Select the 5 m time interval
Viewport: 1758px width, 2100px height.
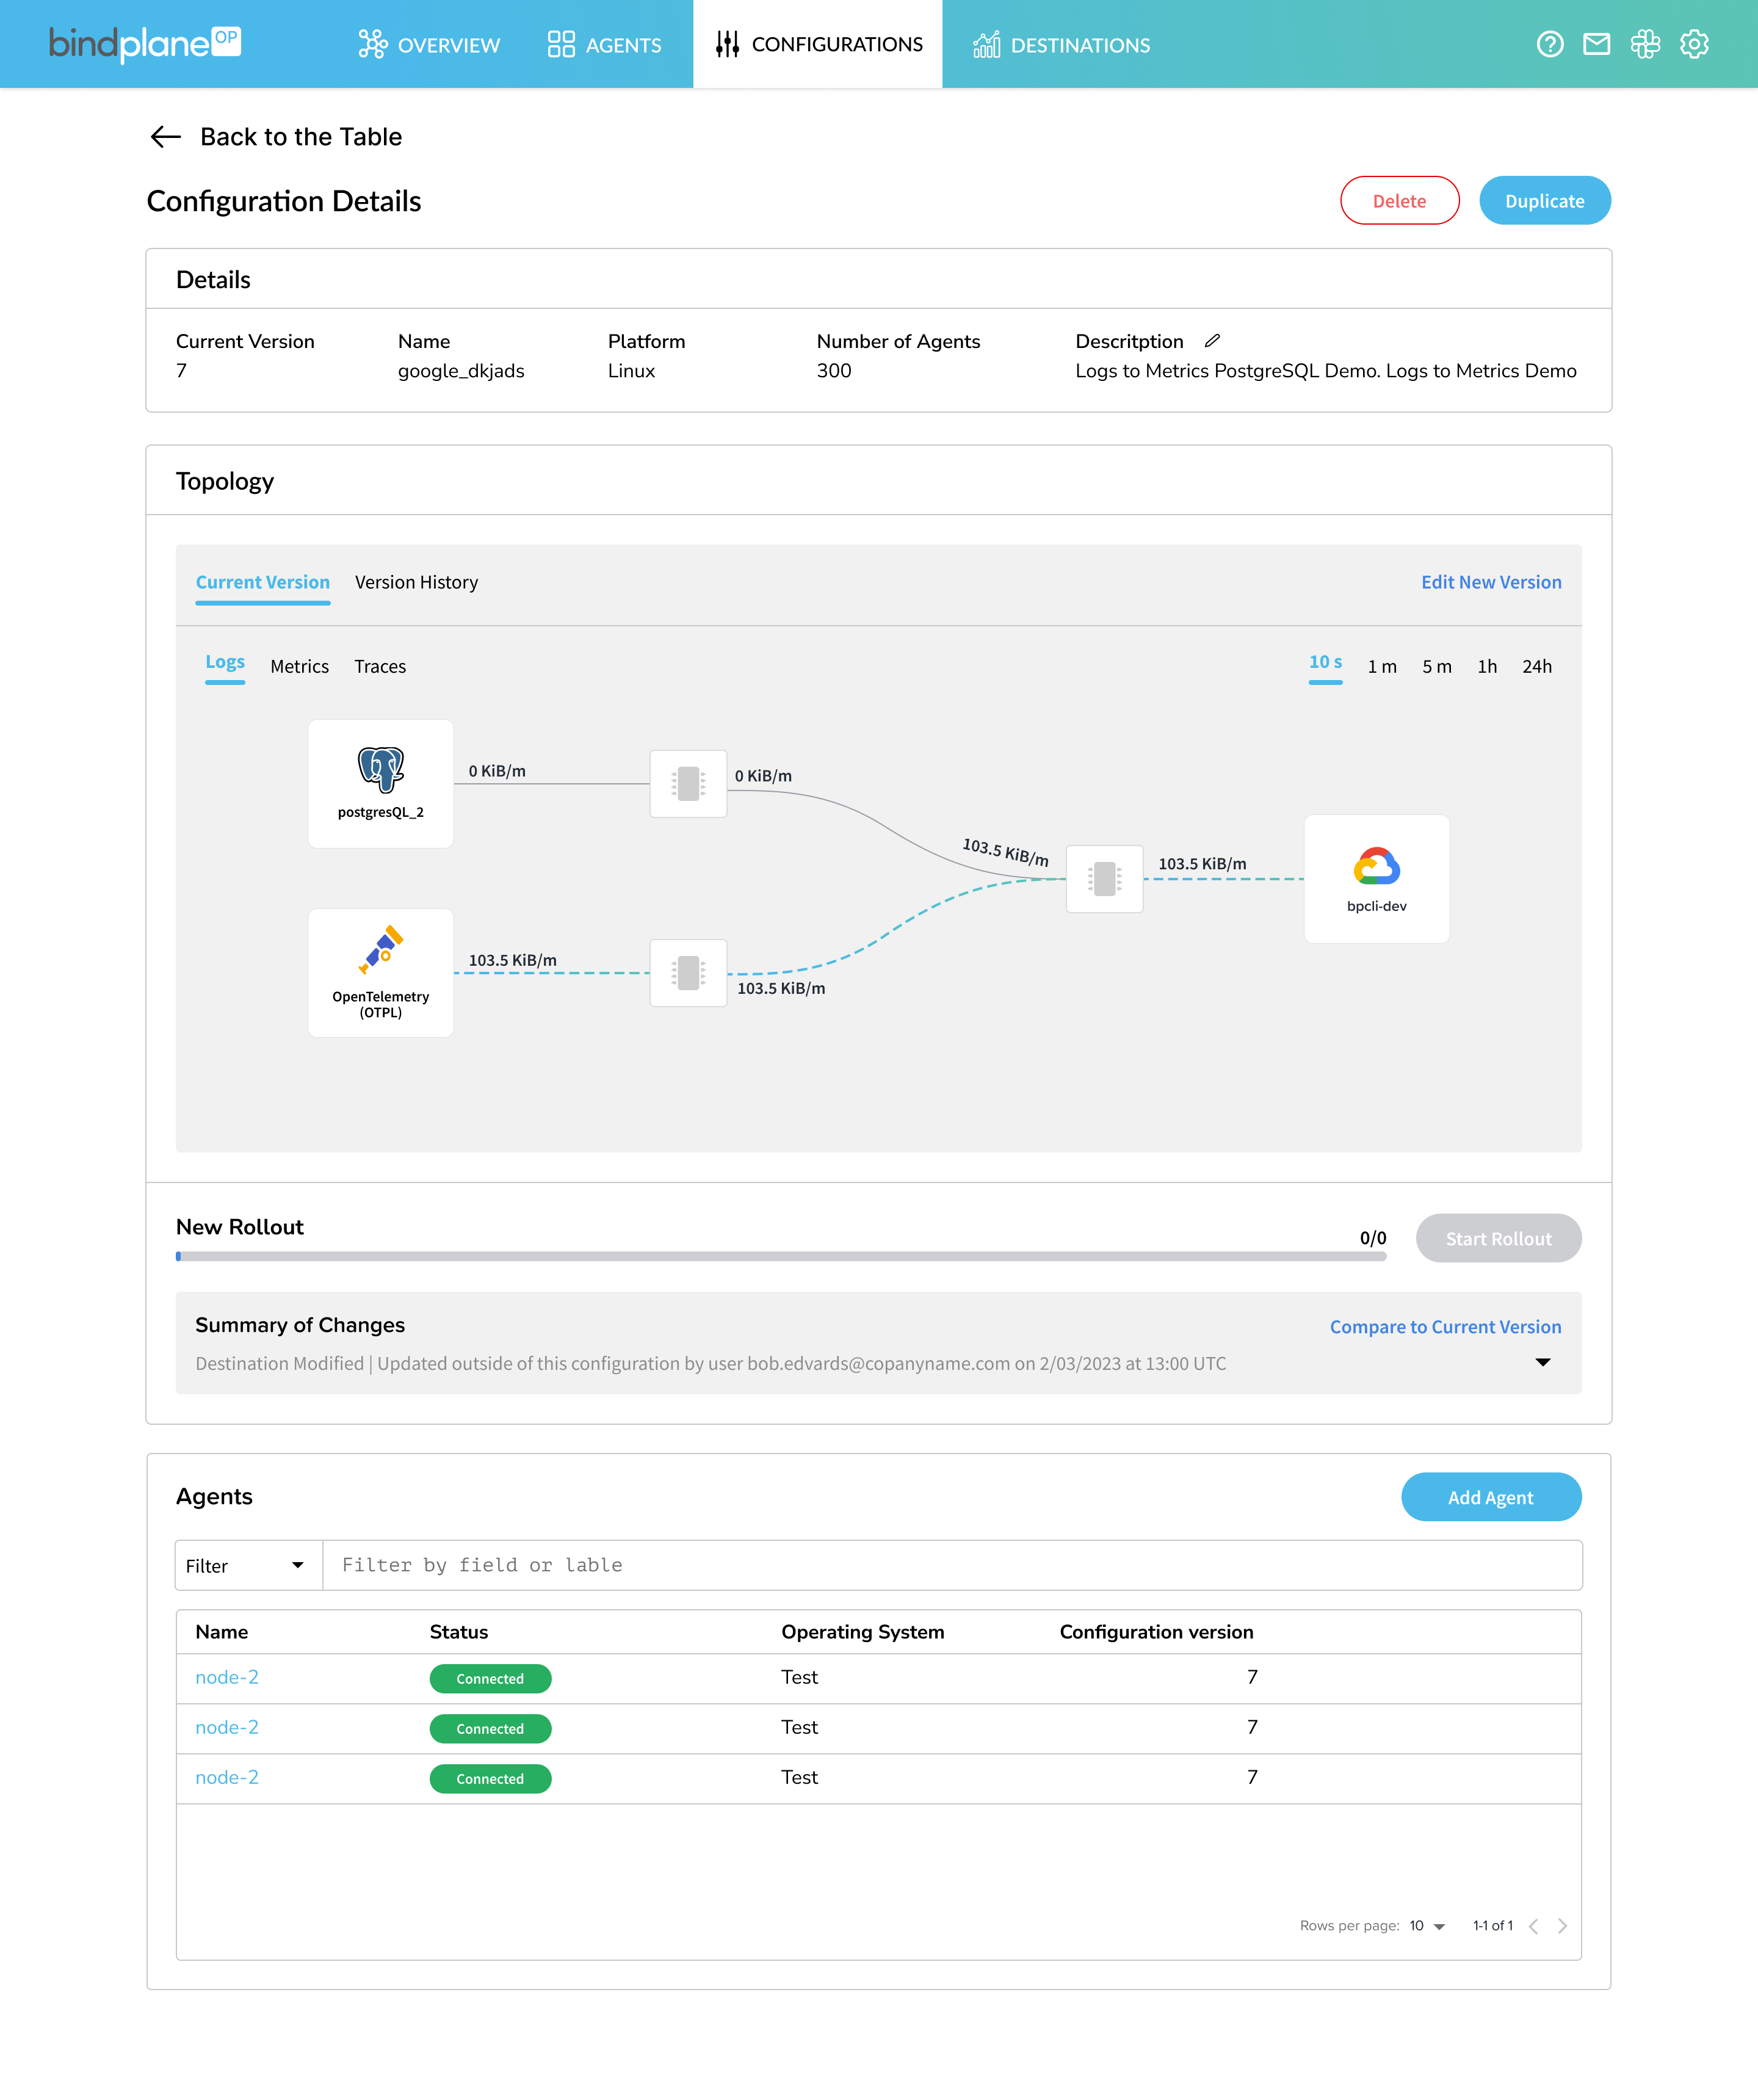pyautogui.click(x=1436, y=666)
